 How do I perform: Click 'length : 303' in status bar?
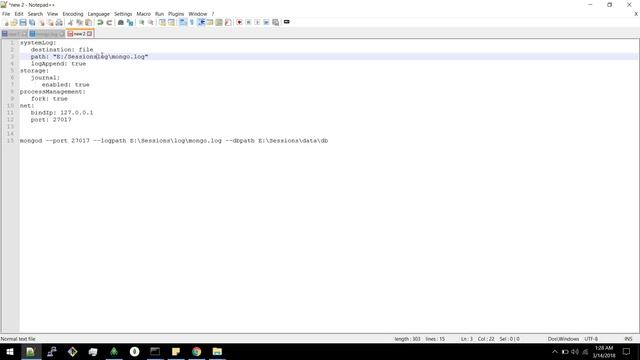pos(407,339)
